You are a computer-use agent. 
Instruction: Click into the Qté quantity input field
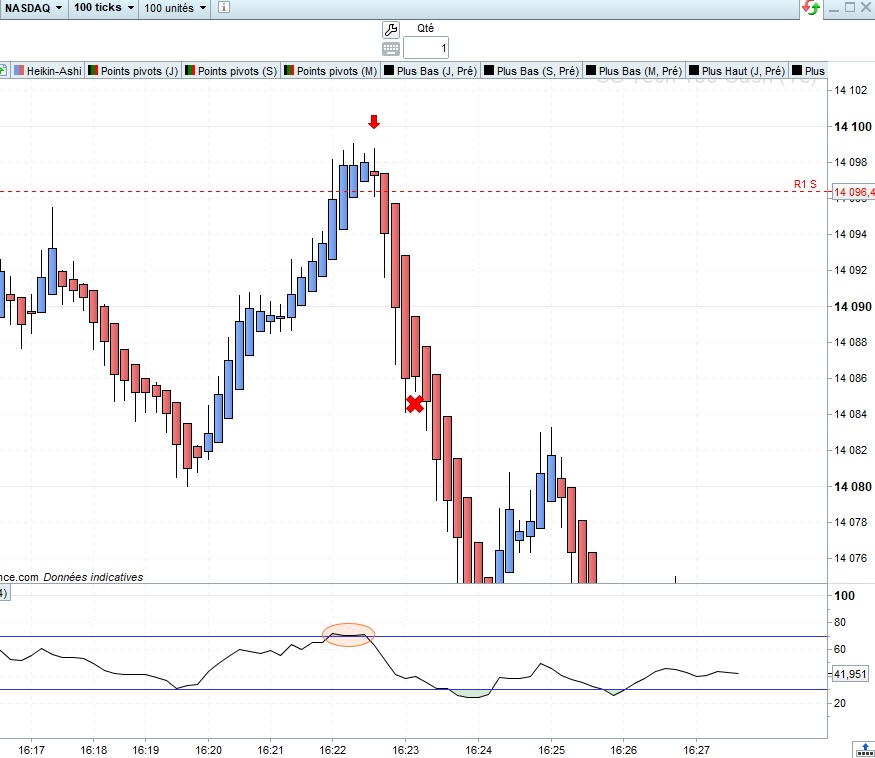(x=426, y=48)
